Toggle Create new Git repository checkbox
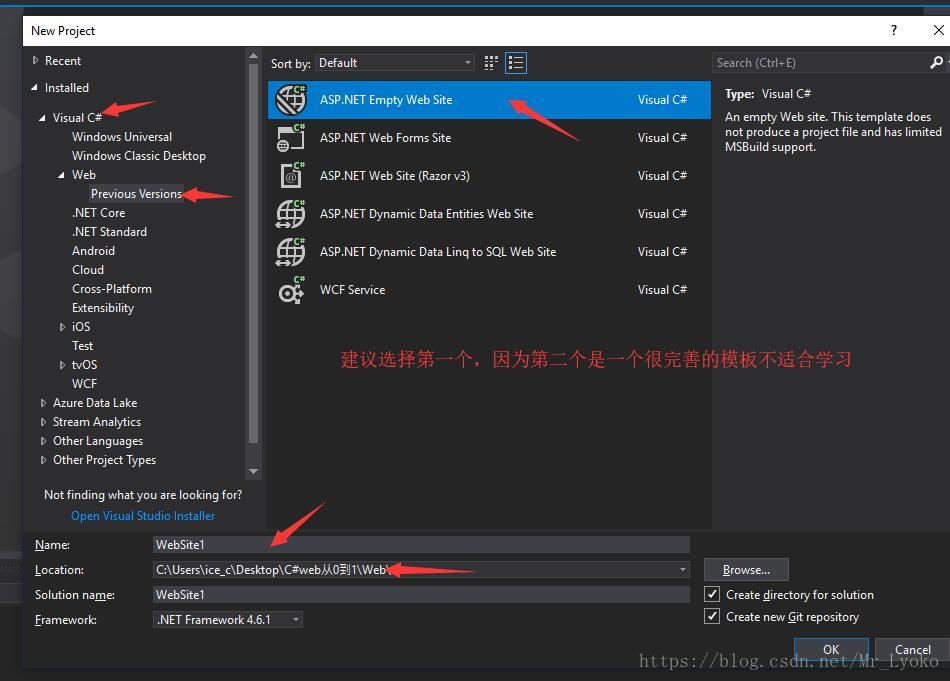 tap(712, 617)
